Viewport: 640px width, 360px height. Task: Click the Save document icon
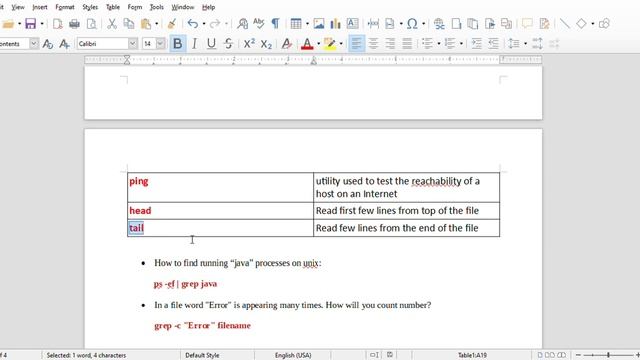31,24
